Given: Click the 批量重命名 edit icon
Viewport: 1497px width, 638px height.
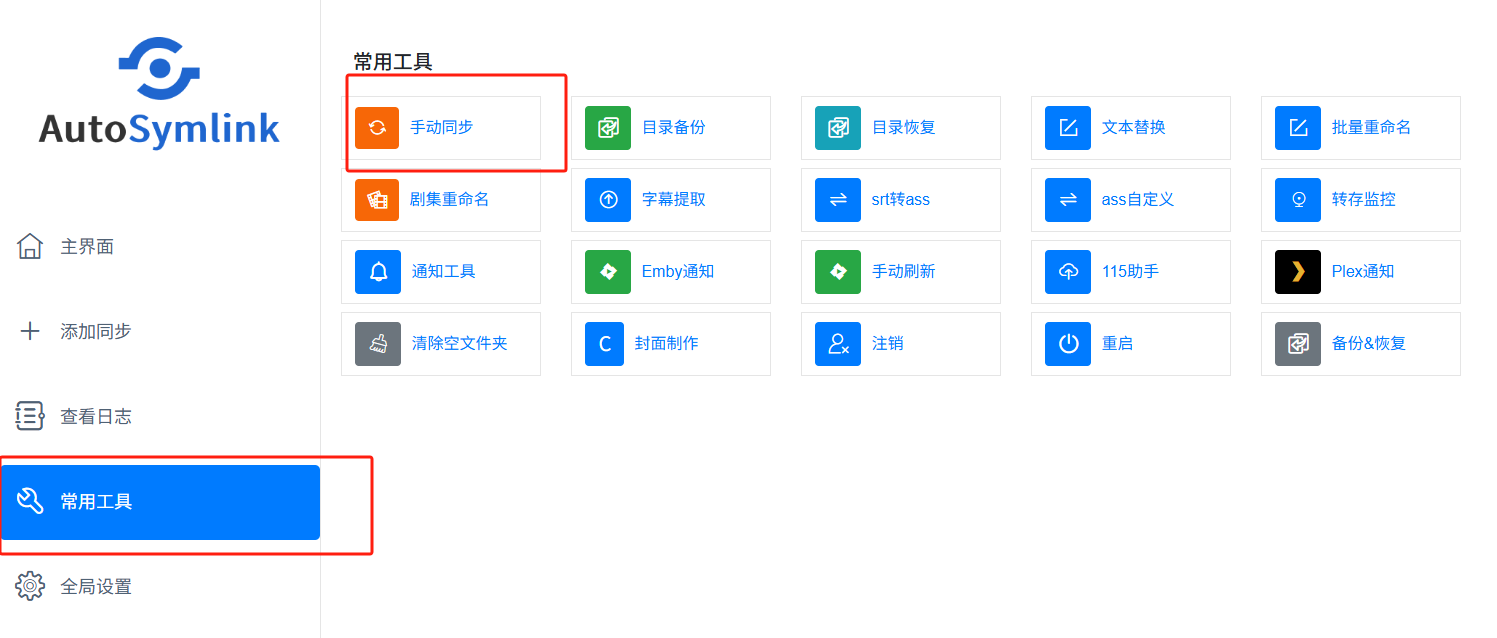Looking at the screenshot, I should click(x=1298, y=128).
